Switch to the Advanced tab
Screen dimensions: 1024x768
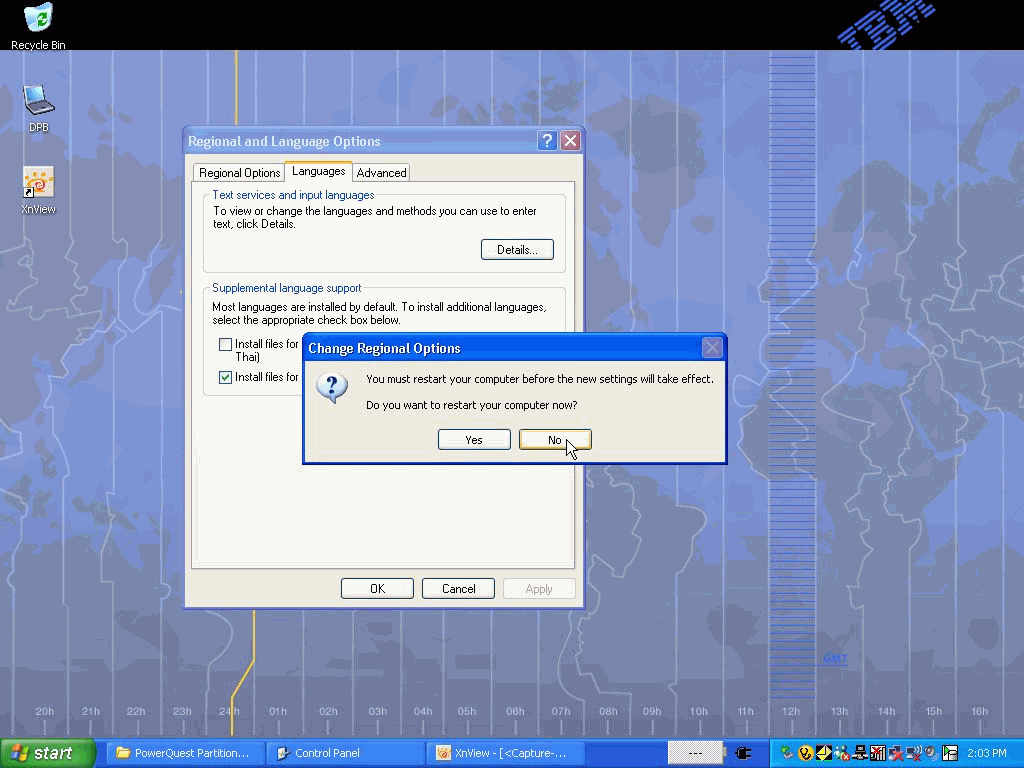(381, 173)
